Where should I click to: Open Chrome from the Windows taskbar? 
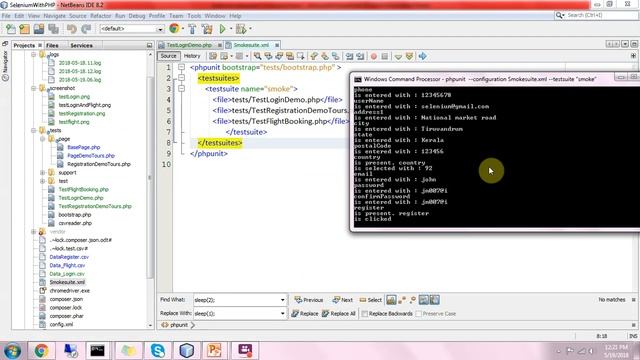click(40, 351)
